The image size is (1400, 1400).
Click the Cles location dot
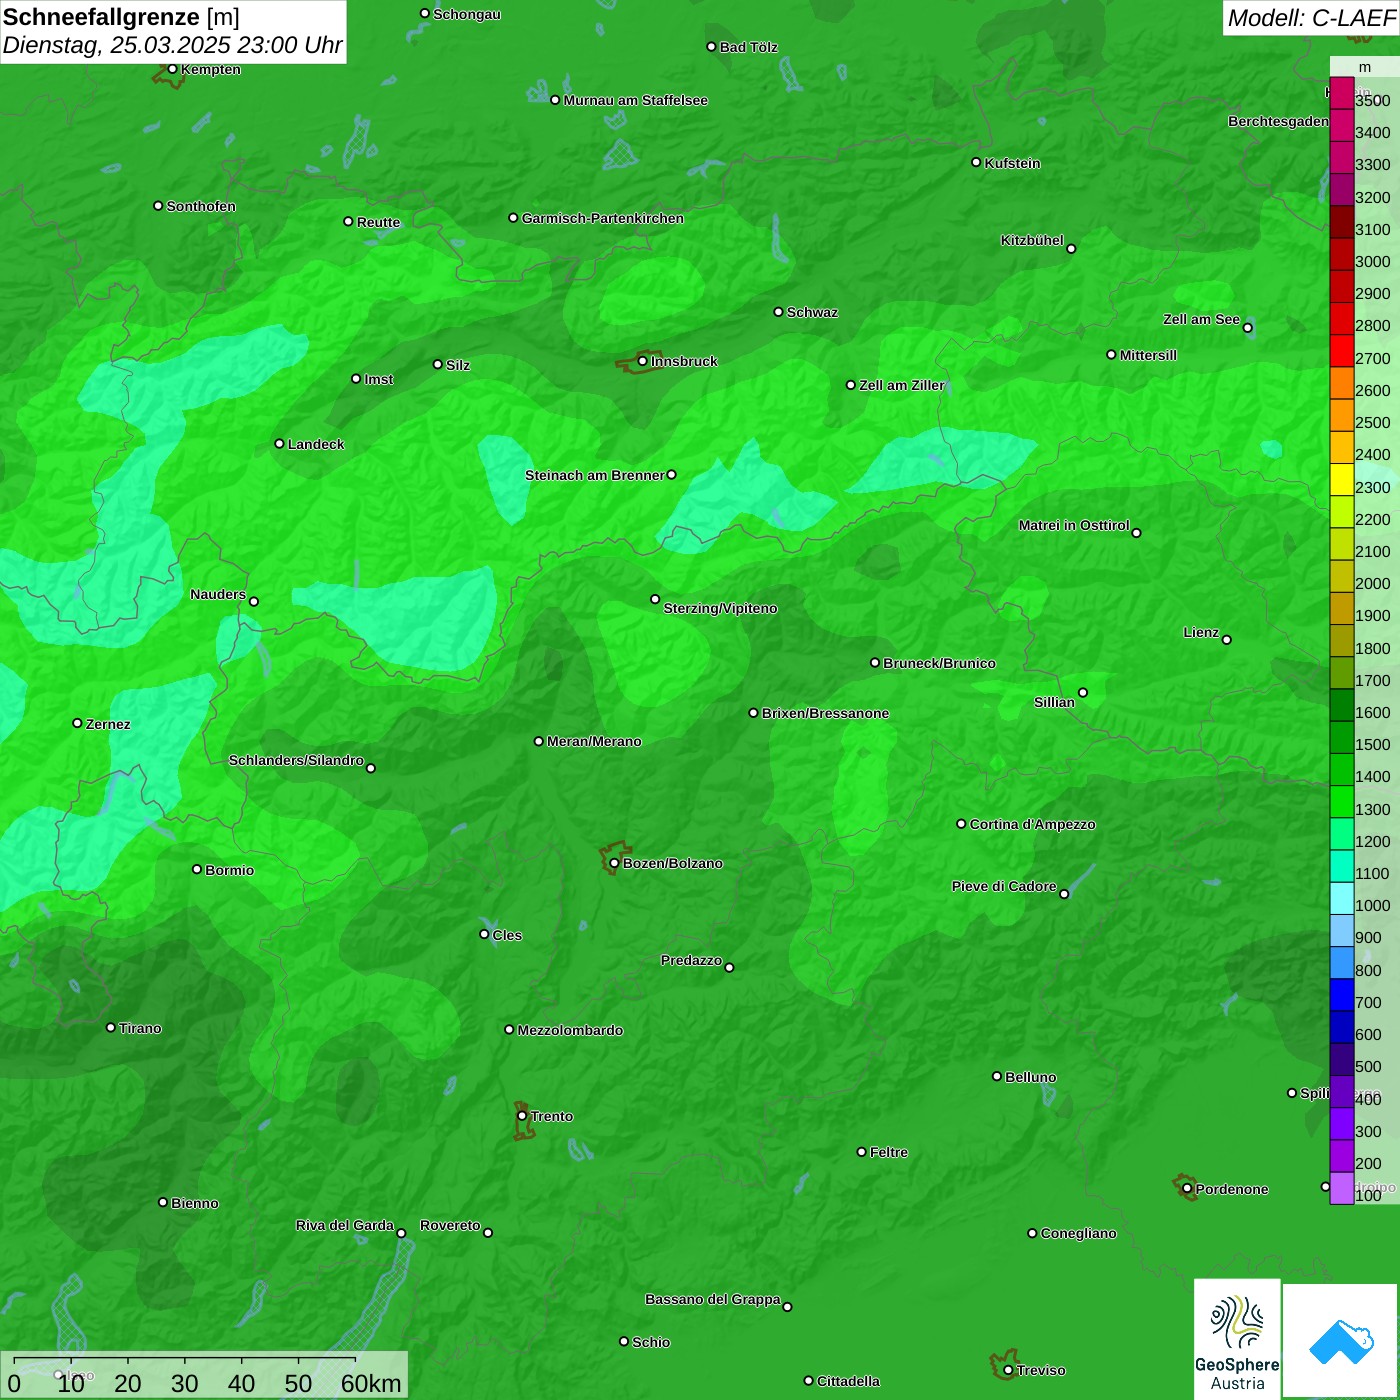(x=484, y=934)
